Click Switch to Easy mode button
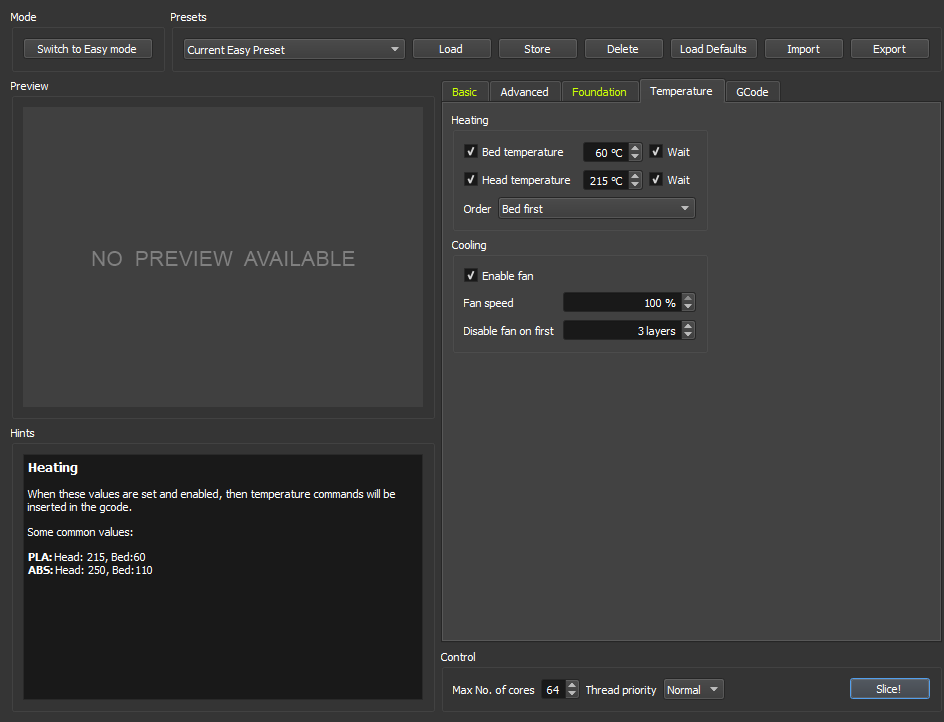Image resolution: width=944 pixels, height=722 pixels. [87, 49]
